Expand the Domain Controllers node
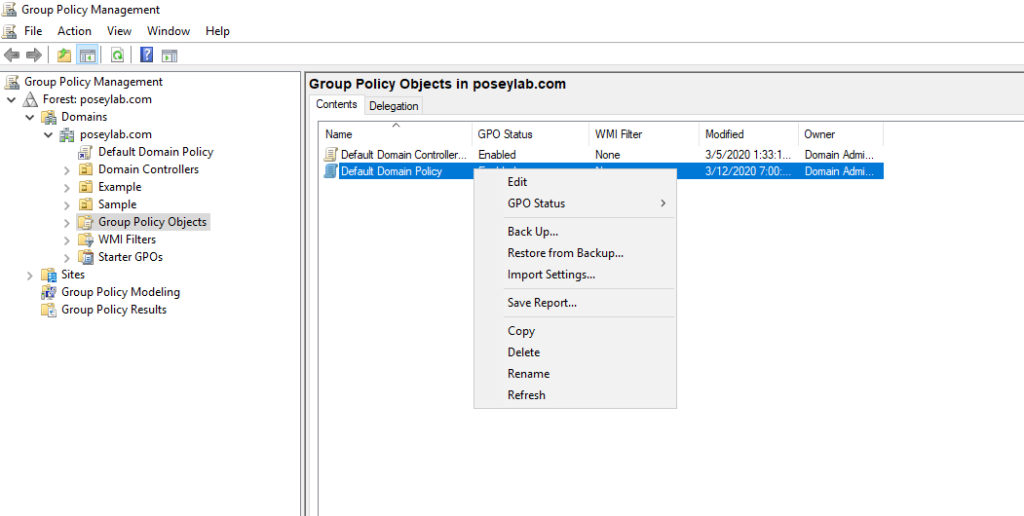This screenshot has width=1024, height=516. coord(67,170)
